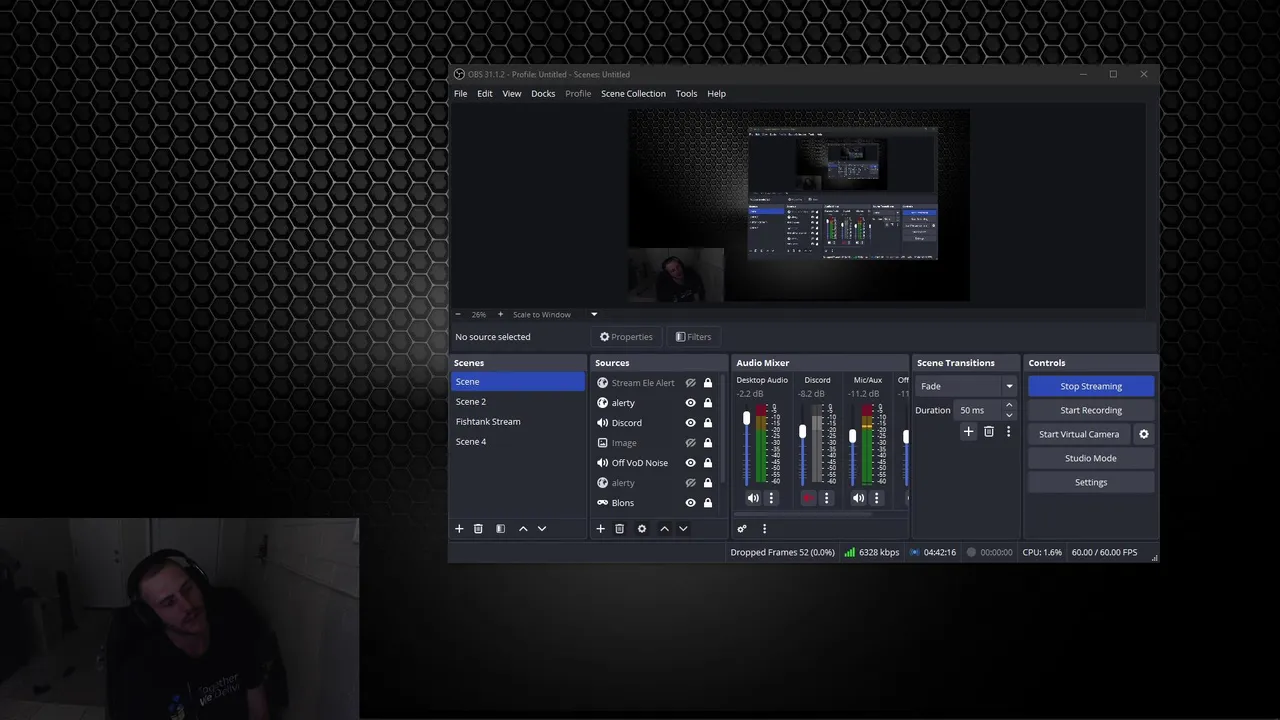Viewport: 1280px width, 720px height.
Task: Select Scene 2 in Scenes list
Action: click(x=517, y=401)
